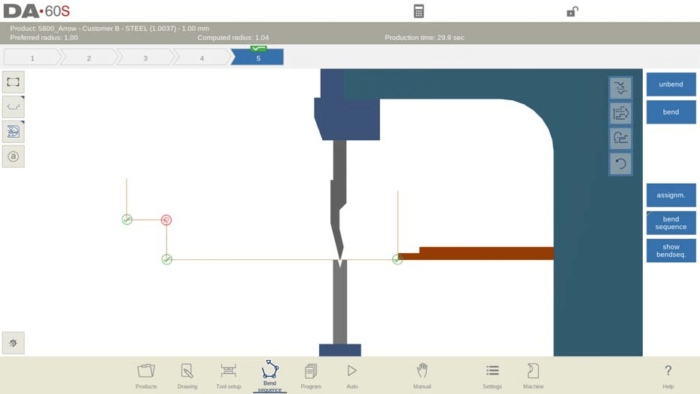This screenshot has width=700, height=394.
Task: Open the calculator icon in header
Action: pyautogui.click(x=418, y=11)
